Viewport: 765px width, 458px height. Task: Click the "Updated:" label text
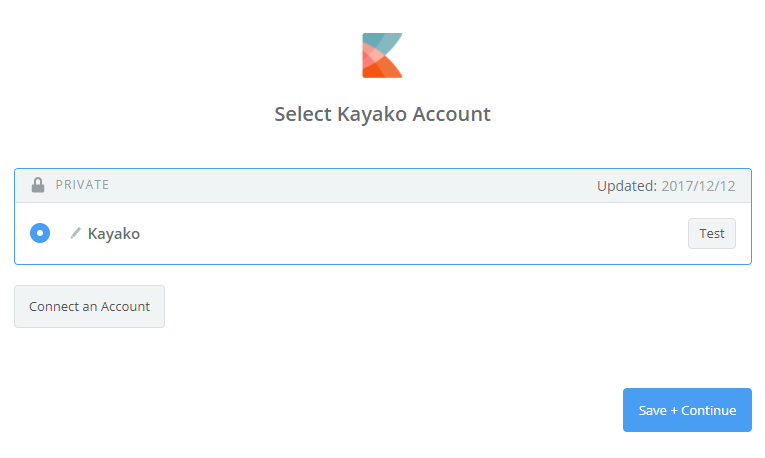626,186
